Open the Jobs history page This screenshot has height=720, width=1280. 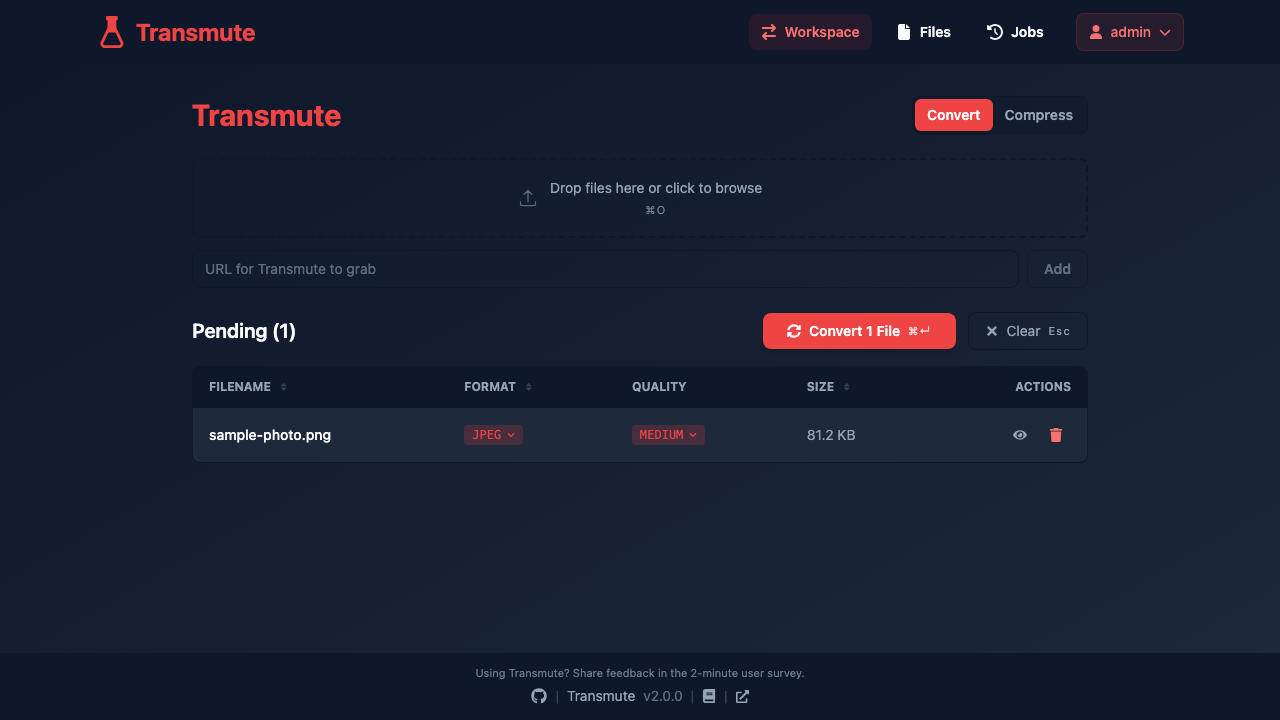(1015, 32)
